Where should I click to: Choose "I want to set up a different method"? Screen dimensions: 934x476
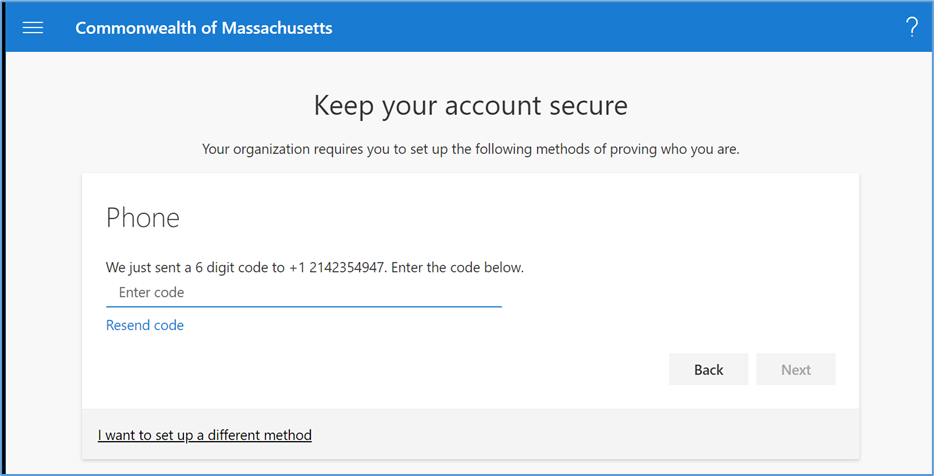tap(205, 435)
